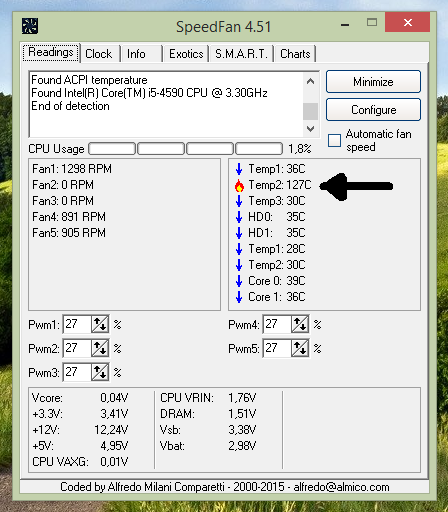The width and height of the screenshot is (448, 512).
Task: Click the second CPU Usage bar
Action: [161, 149]
